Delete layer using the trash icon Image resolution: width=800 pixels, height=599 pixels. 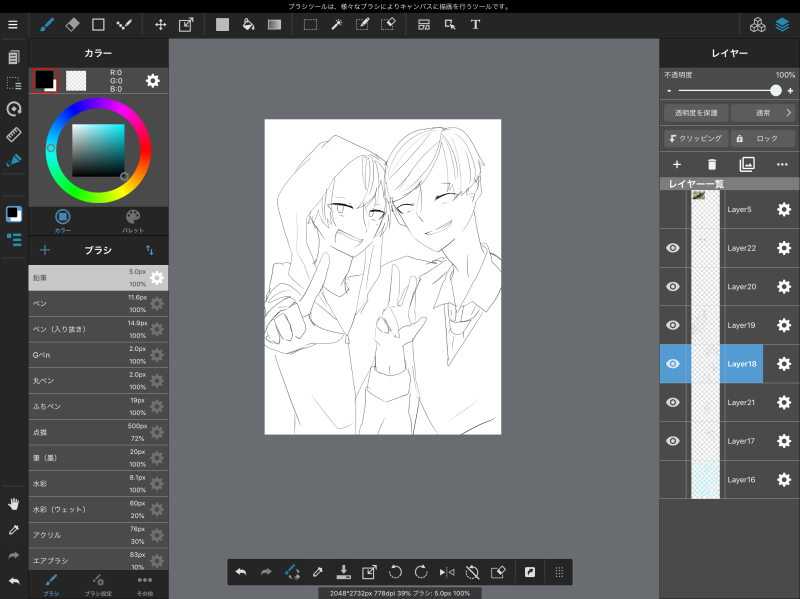click(x=712, y=164)
